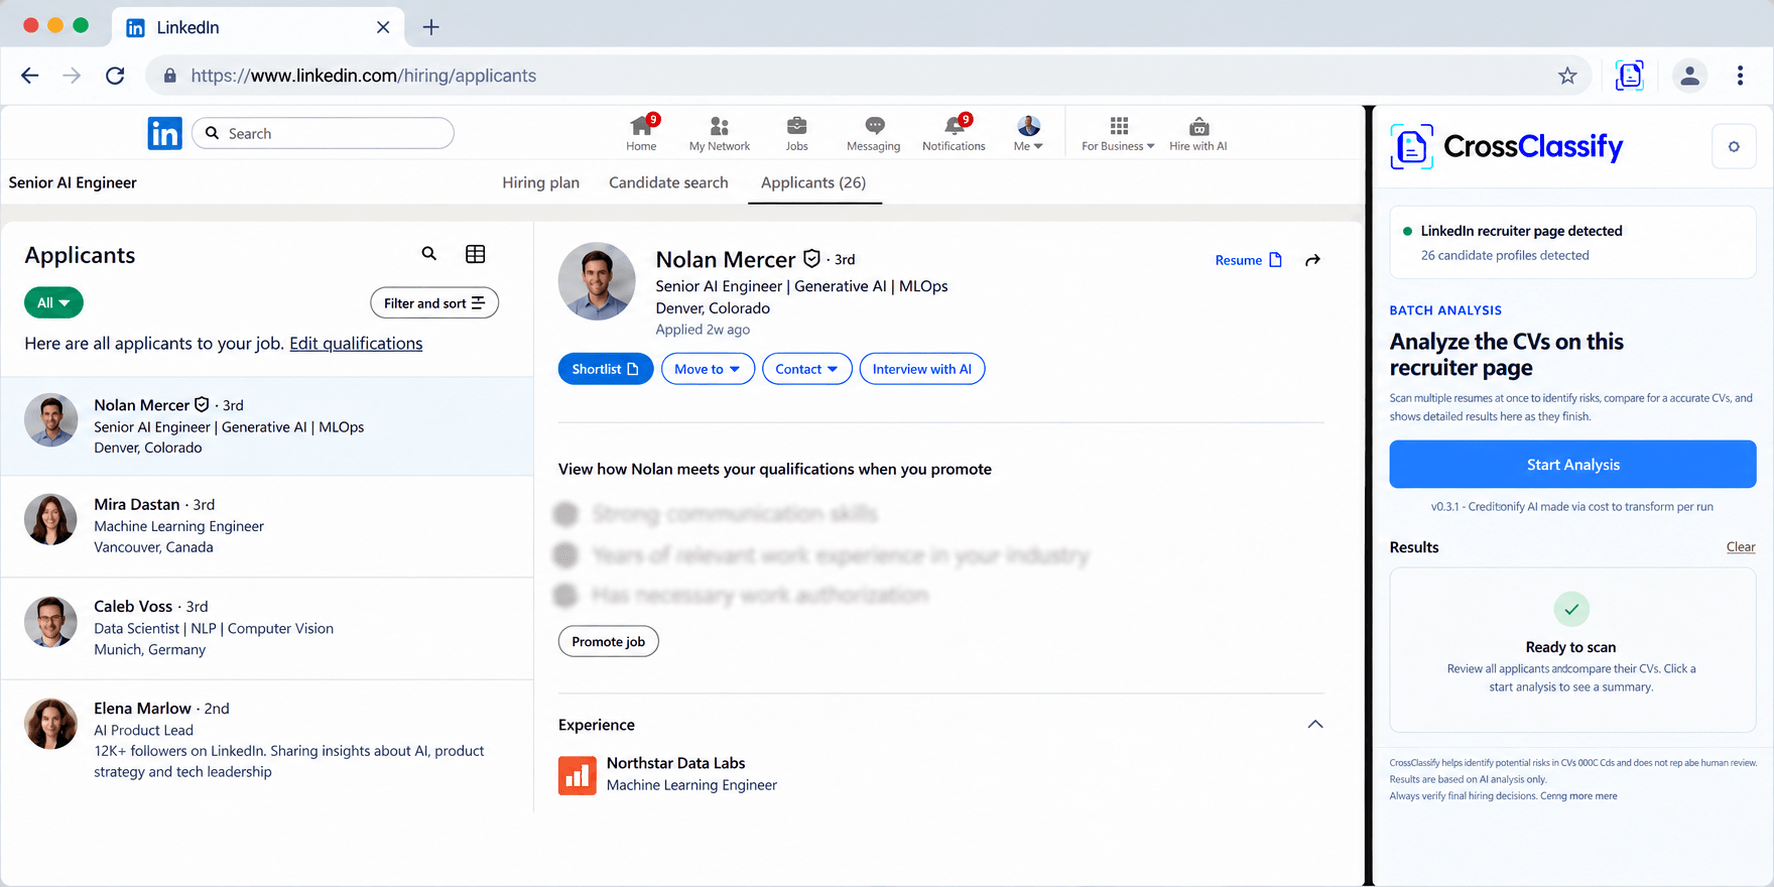Screen dimensions: 1774x887
Task: Select applicant Mira Dastan
Action: 267,526
